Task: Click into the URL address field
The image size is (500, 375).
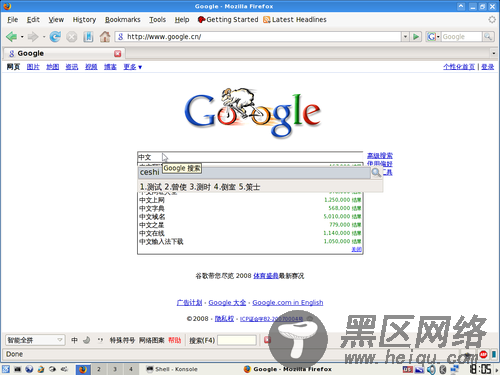Action: [258, 37]
